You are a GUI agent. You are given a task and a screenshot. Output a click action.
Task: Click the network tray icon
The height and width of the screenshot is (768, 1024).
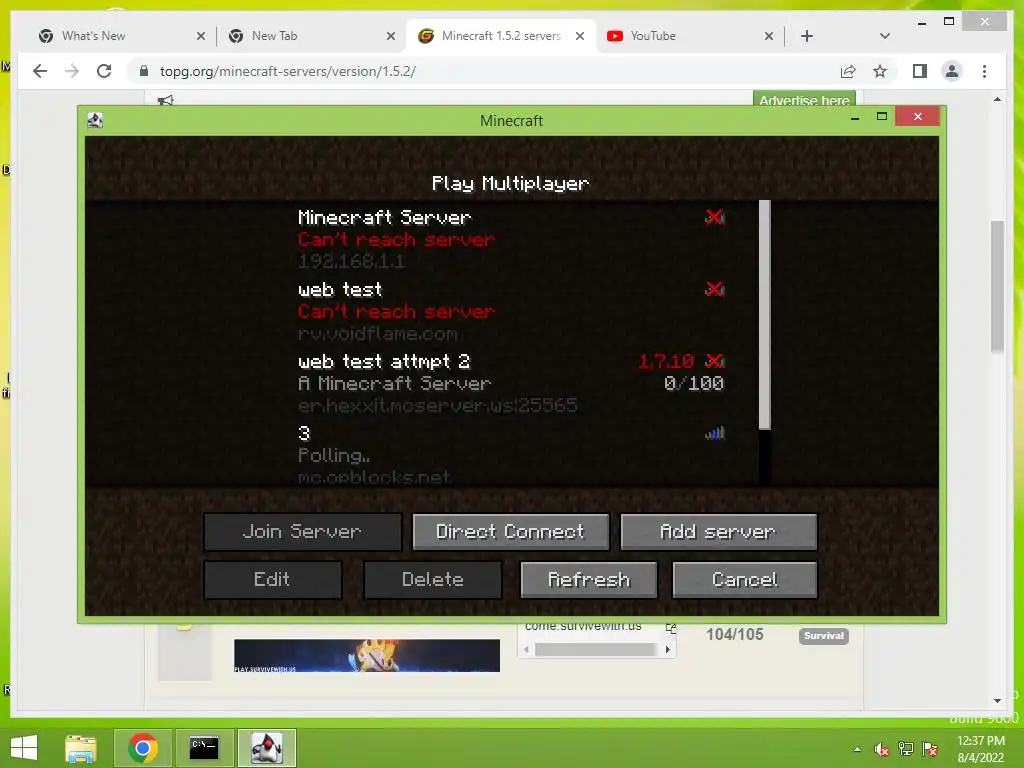click(906, 749)
